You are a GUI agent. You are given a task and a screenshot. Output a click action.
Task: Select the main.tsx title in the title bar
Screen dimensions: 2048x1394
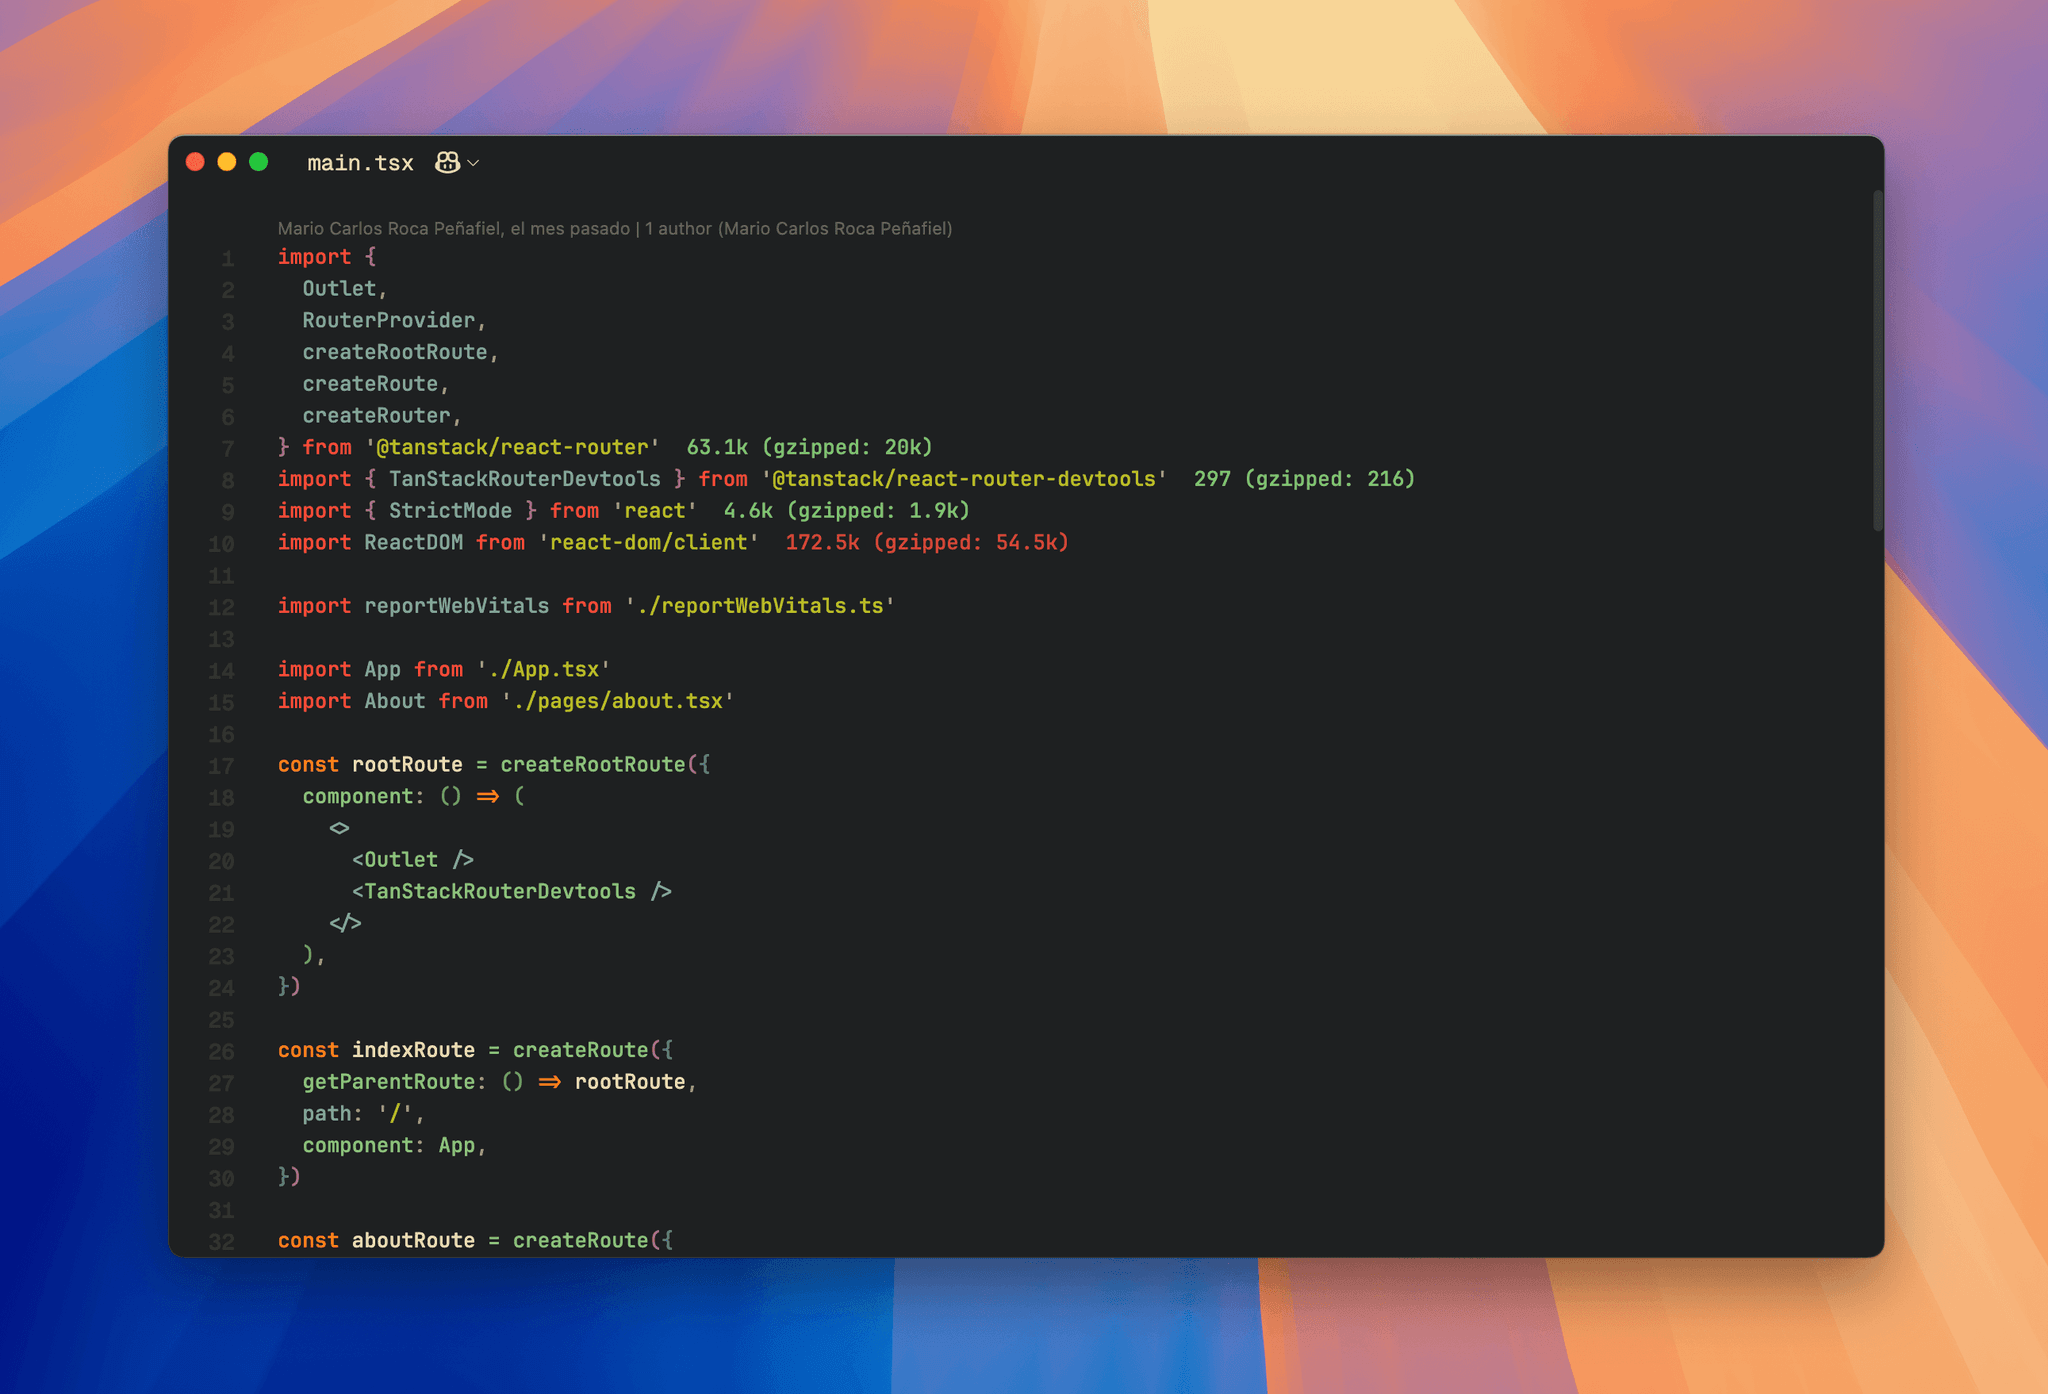(x=360, y=162)
